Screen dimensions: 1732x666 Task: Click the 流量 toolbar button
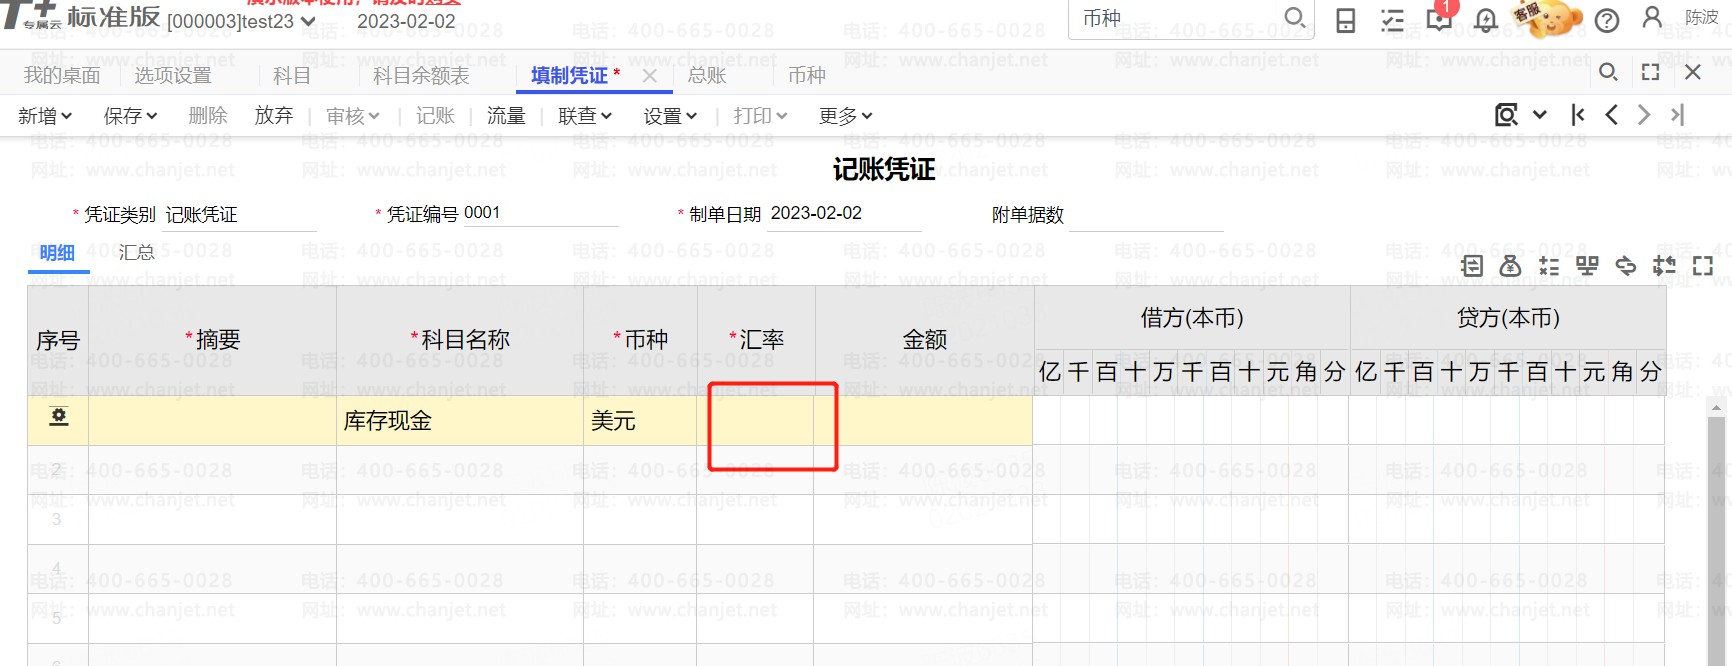[x=506, y=116]
